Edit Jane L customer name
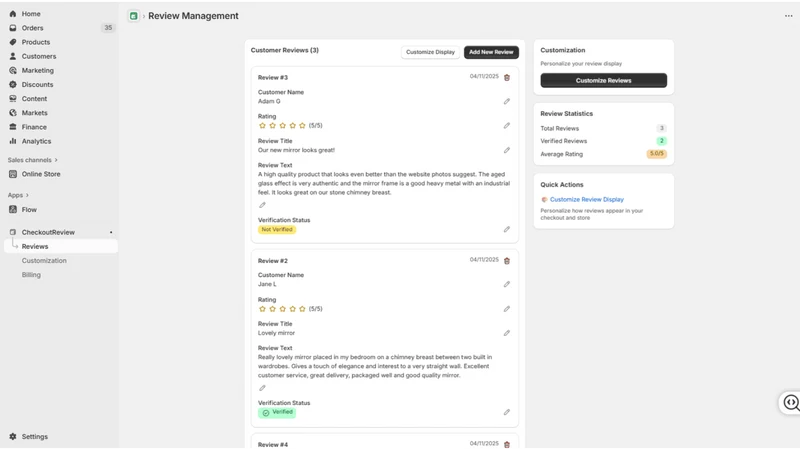The width and height of the screenshot is (800, 450). pos(507,284)
